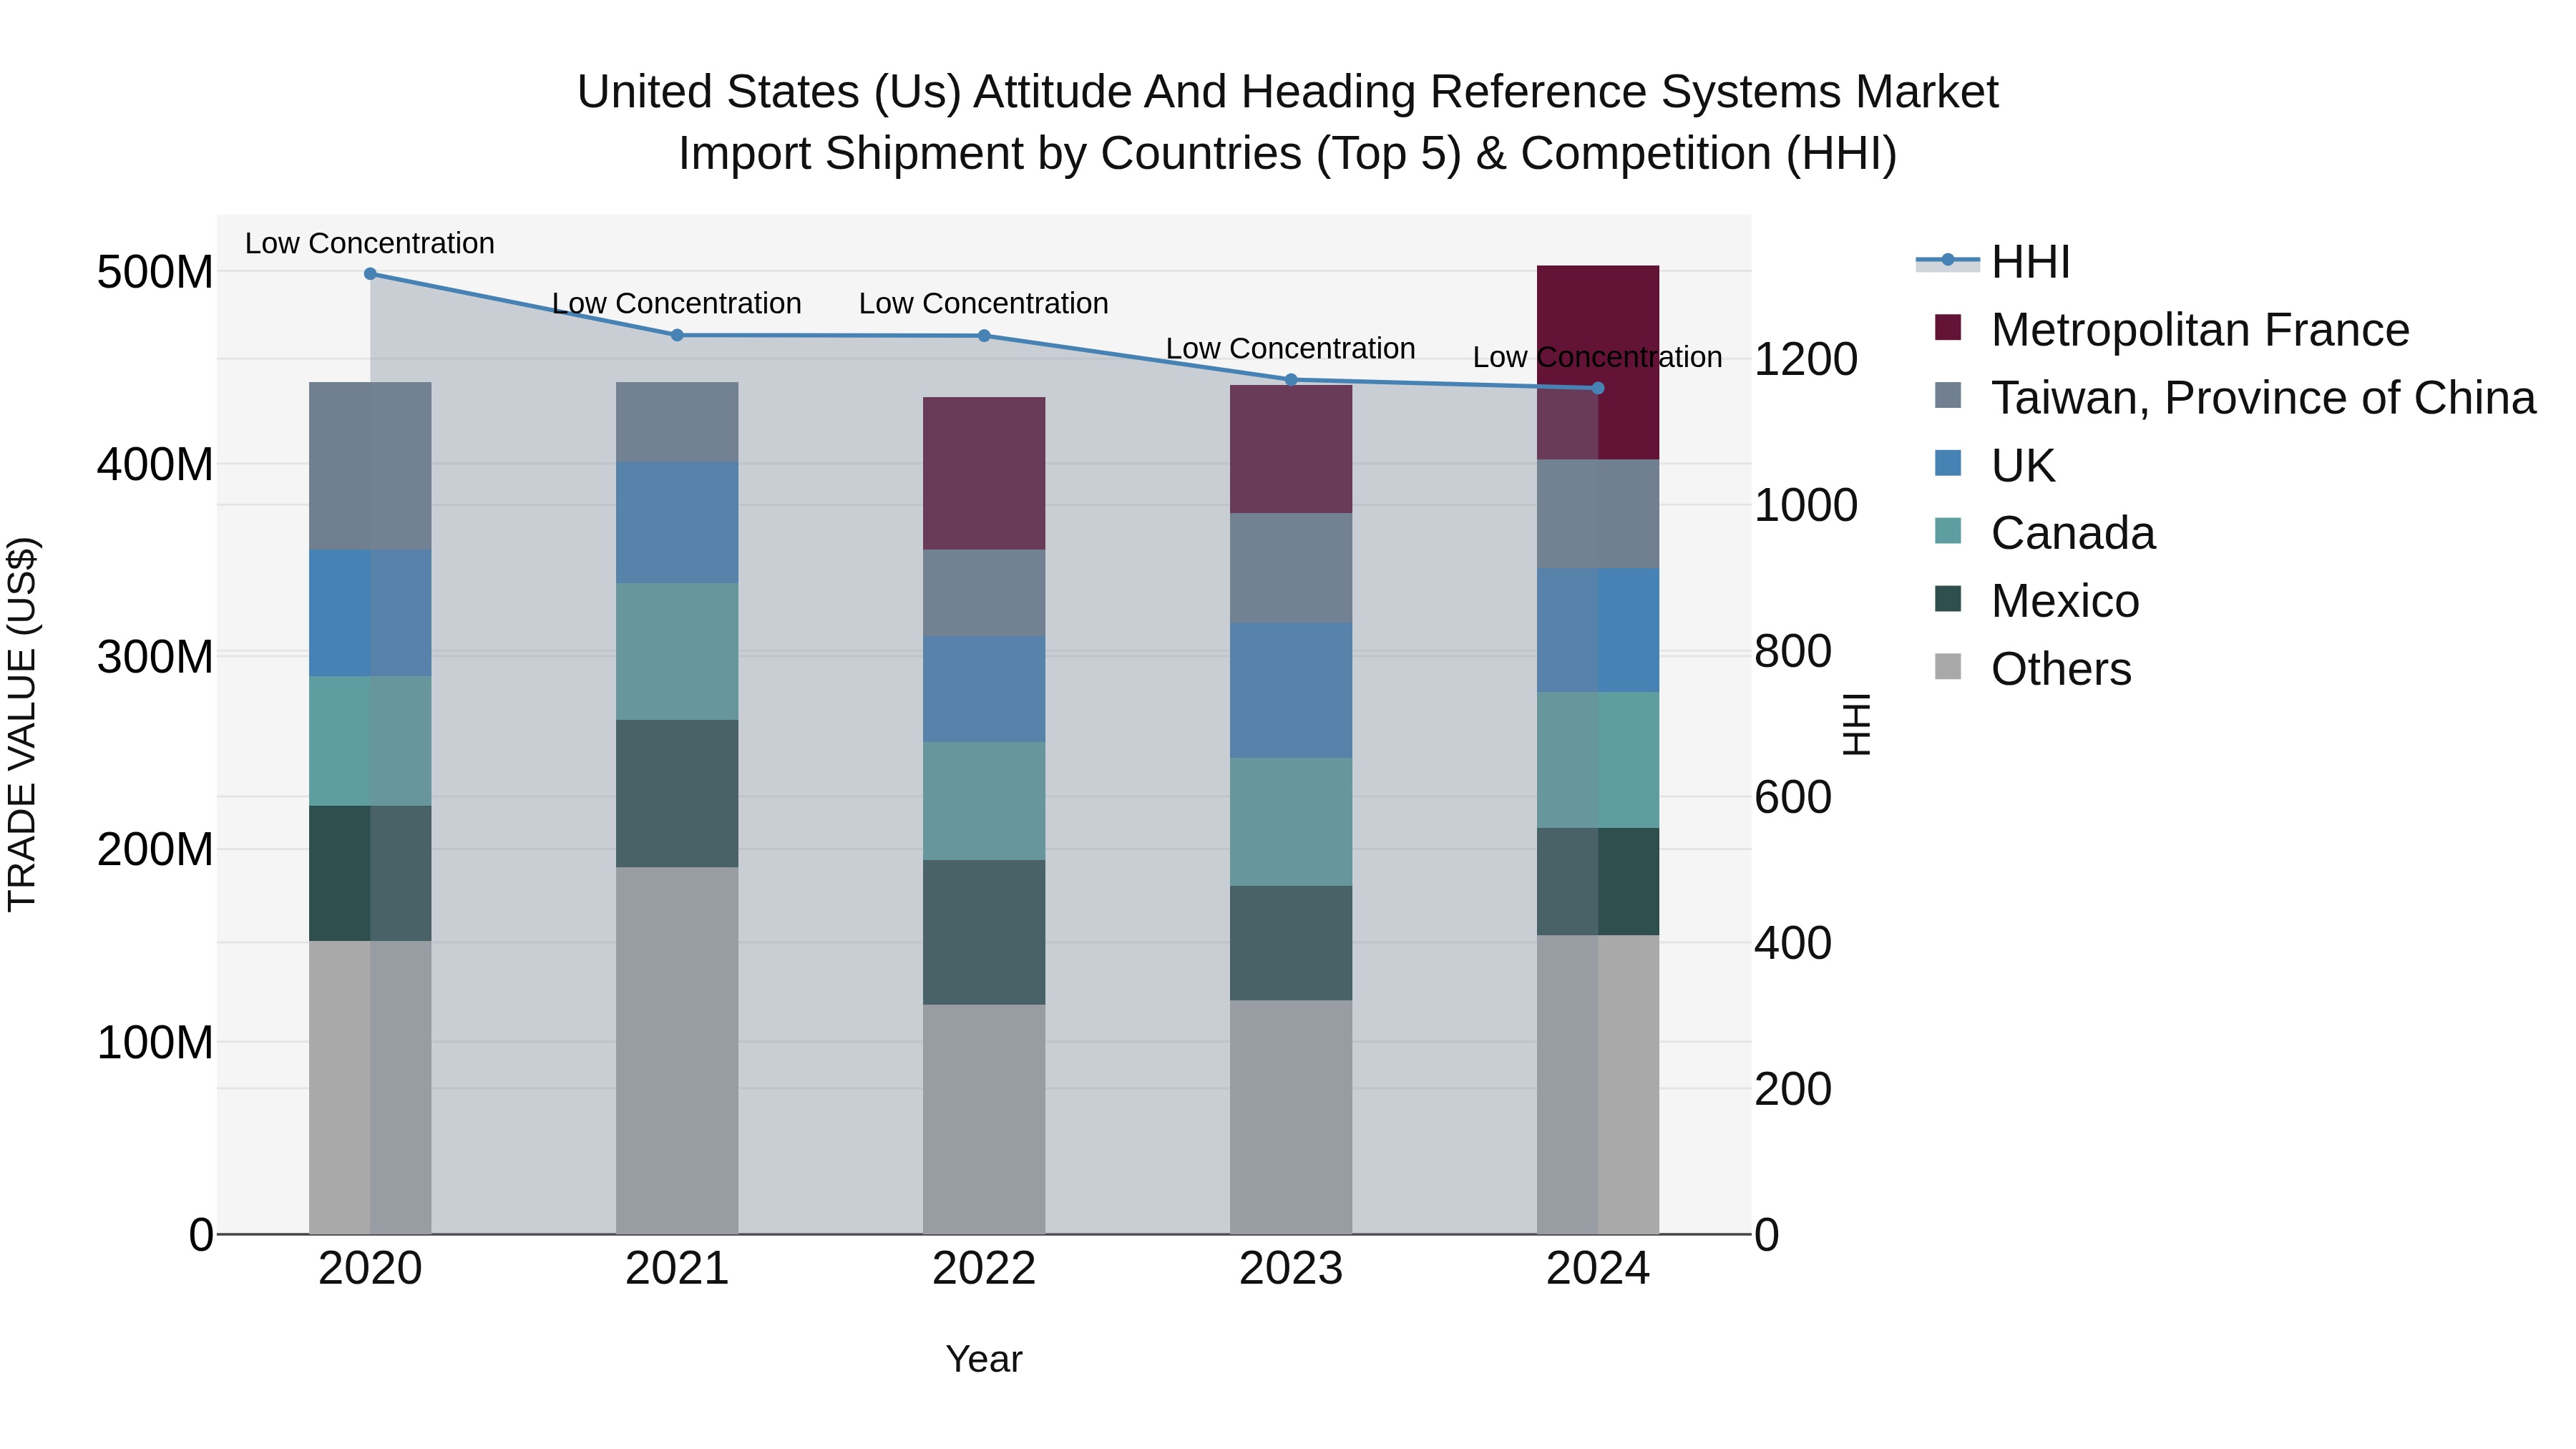This screenshot has height=1449, width=2576.
Task: Click Low Concentration annotation above 2023
Action: click(1291, 348)
